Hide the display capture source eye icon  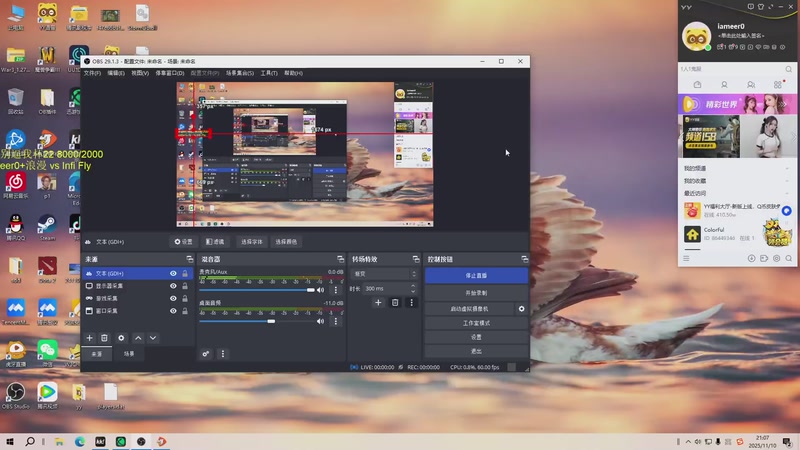click(x=173, y=286)
